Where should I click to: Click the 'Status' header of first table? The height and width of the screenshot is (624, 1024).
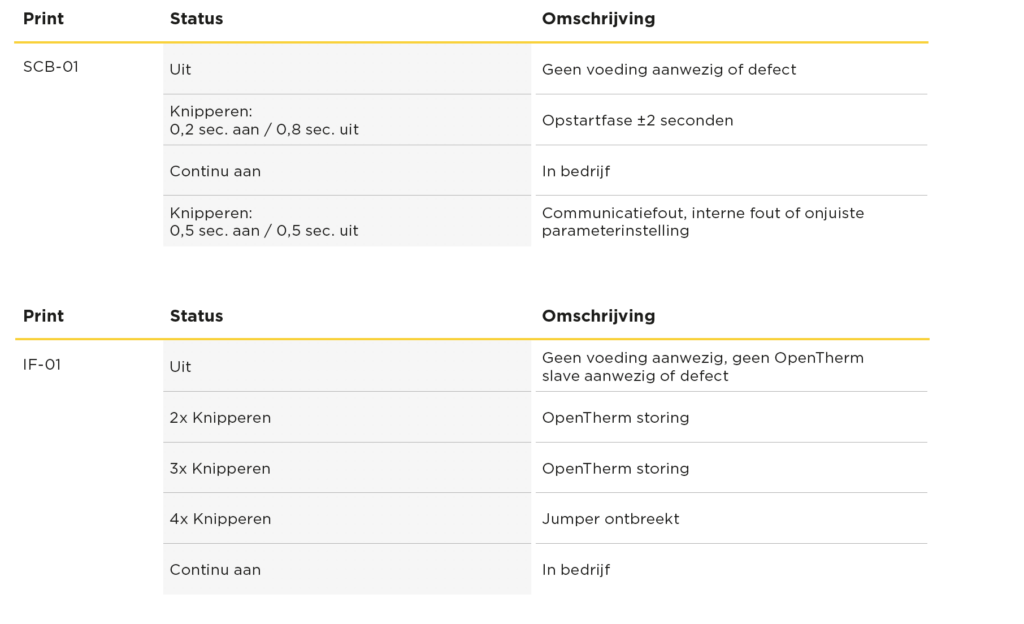click(197, 19)
